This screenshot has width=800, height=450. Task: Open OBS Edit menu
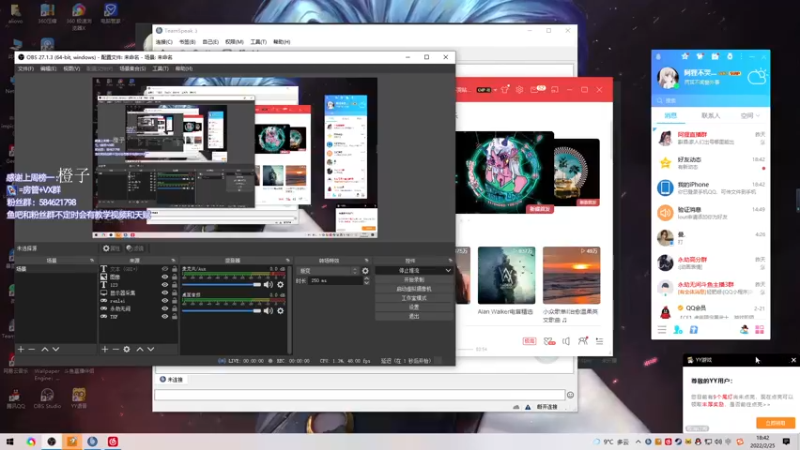48,68
